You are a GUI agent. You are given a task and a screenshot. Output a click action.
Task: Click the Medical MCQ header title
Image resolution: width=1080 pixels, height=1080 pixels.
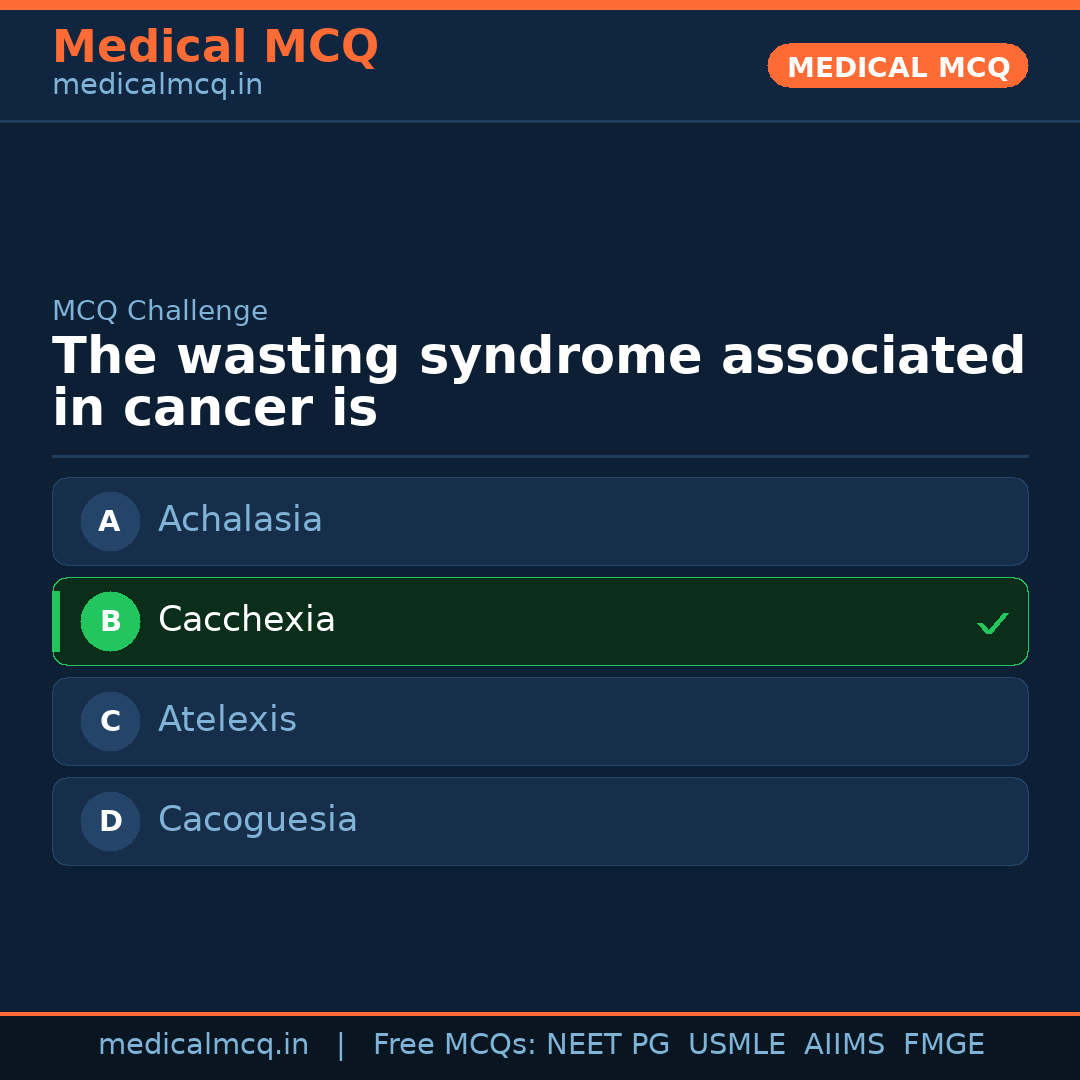[215, 47]
